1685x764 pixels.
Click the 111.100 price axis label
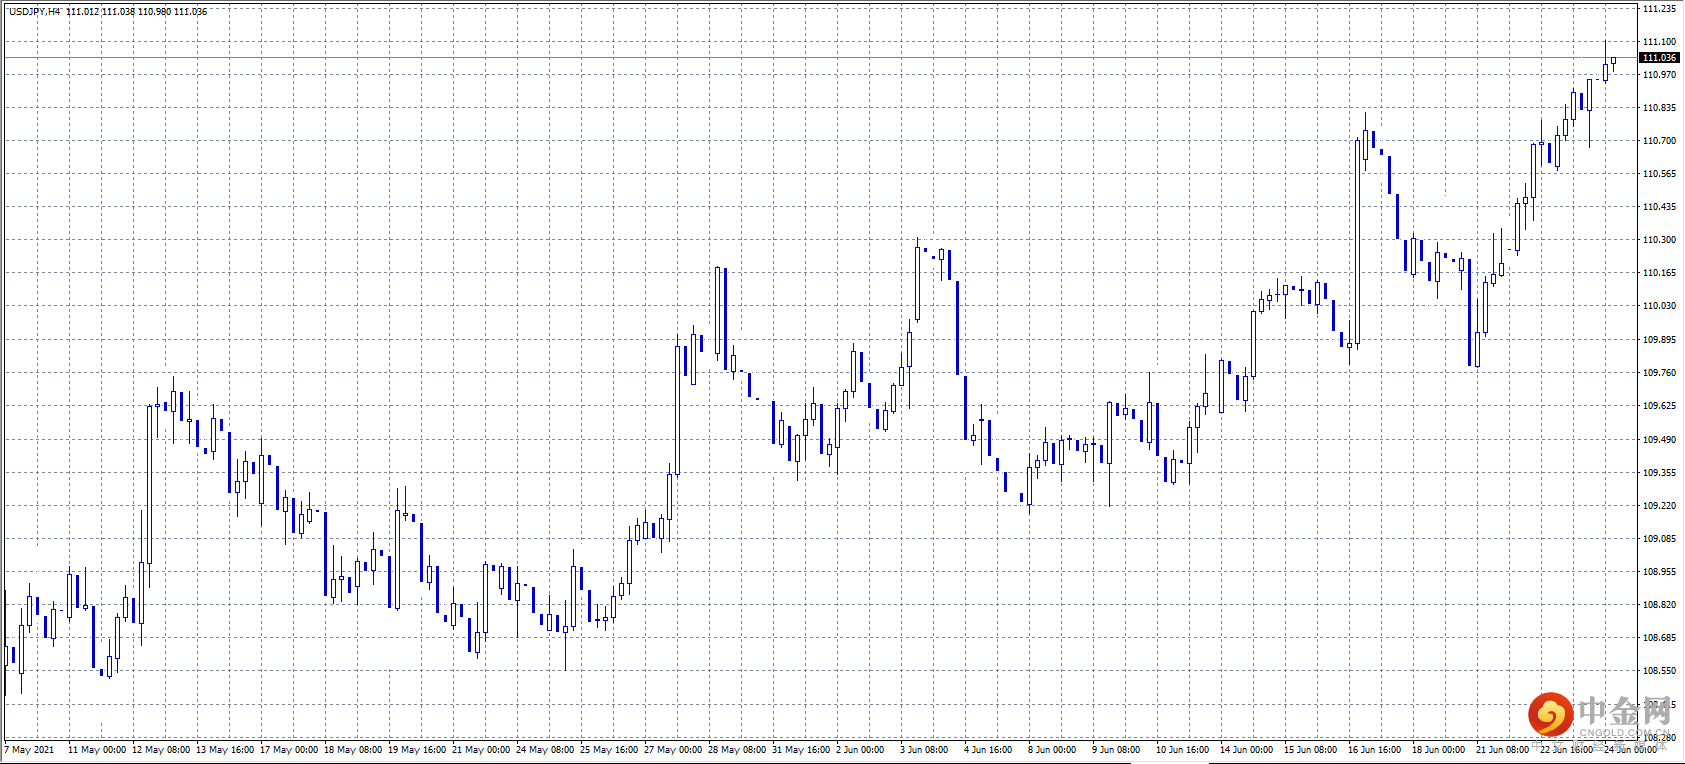[x=1659, y=42]
